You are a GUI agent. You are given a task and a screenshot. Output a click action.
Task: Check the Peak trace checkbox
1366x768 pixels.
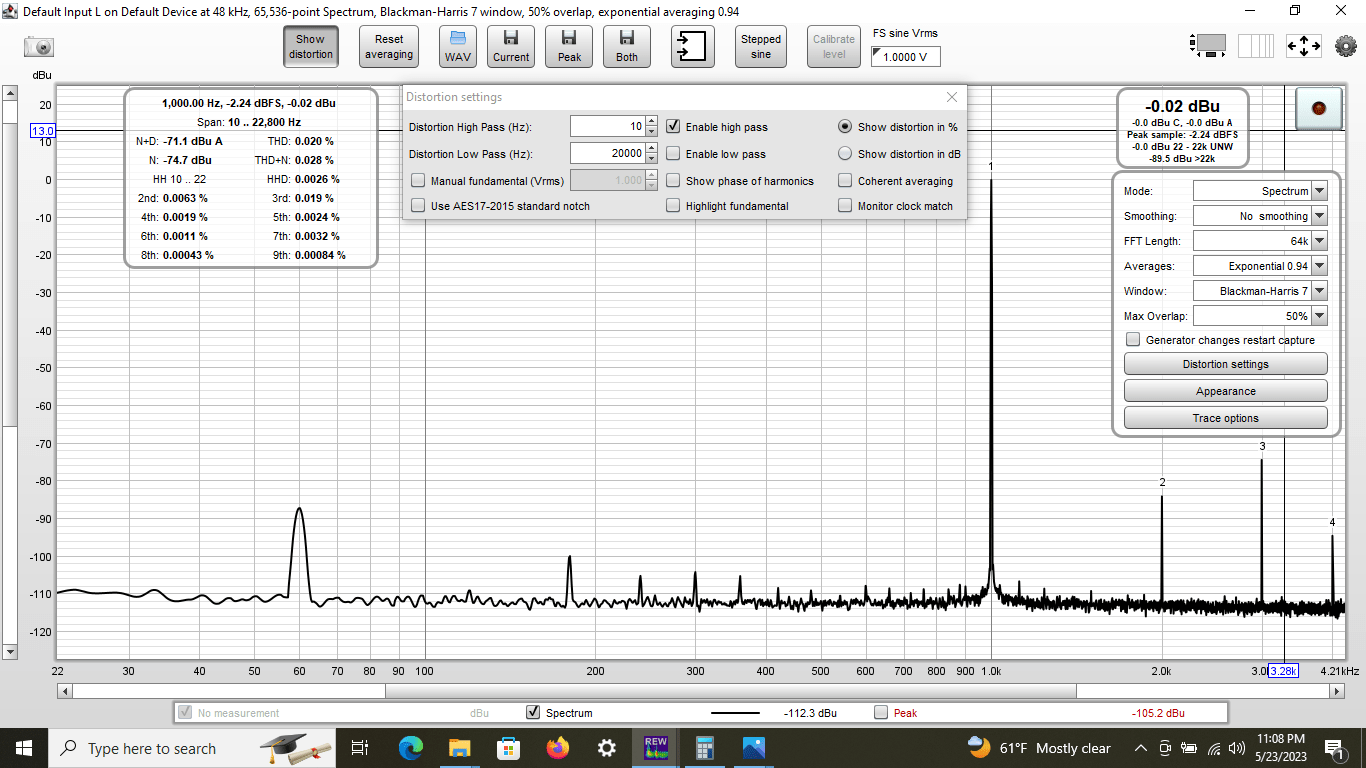[x=881, y=713]
